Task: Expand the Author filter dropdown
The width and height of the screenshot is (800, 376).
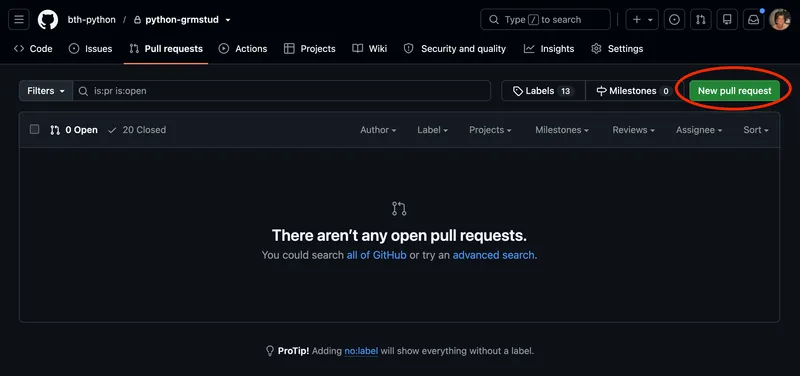Action: (378, 130)
